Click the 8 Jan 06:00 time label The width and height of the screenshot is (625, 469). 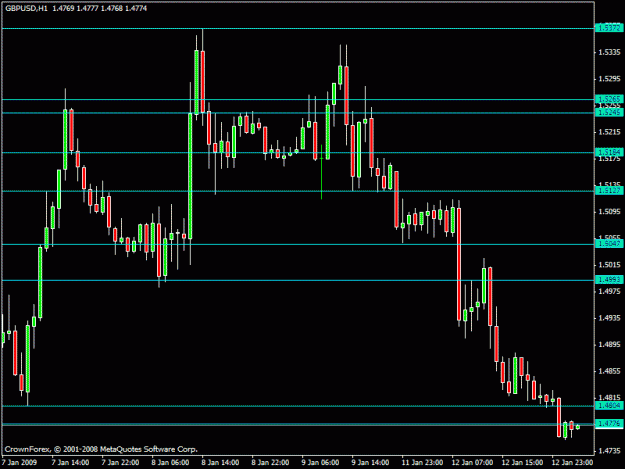170,463
